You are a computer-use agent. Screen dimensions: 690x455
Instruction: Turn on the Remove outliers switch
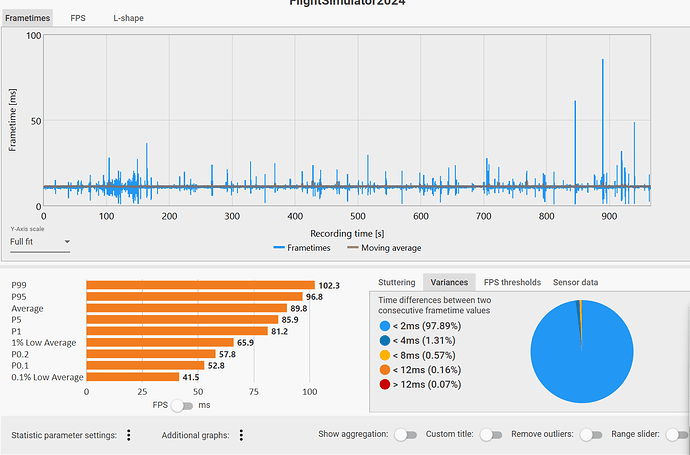591,435
